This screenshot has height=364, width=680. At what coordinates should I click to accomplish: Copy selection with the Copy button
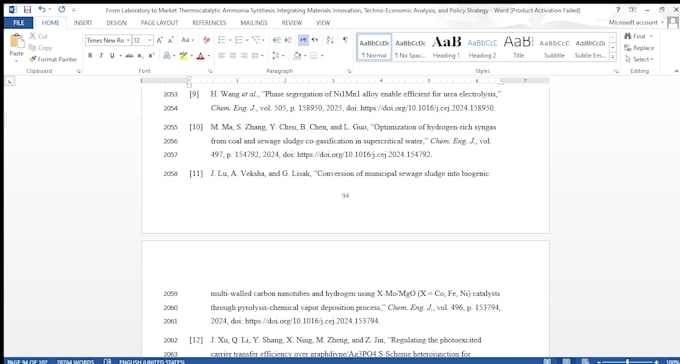[x=40, y=48]
